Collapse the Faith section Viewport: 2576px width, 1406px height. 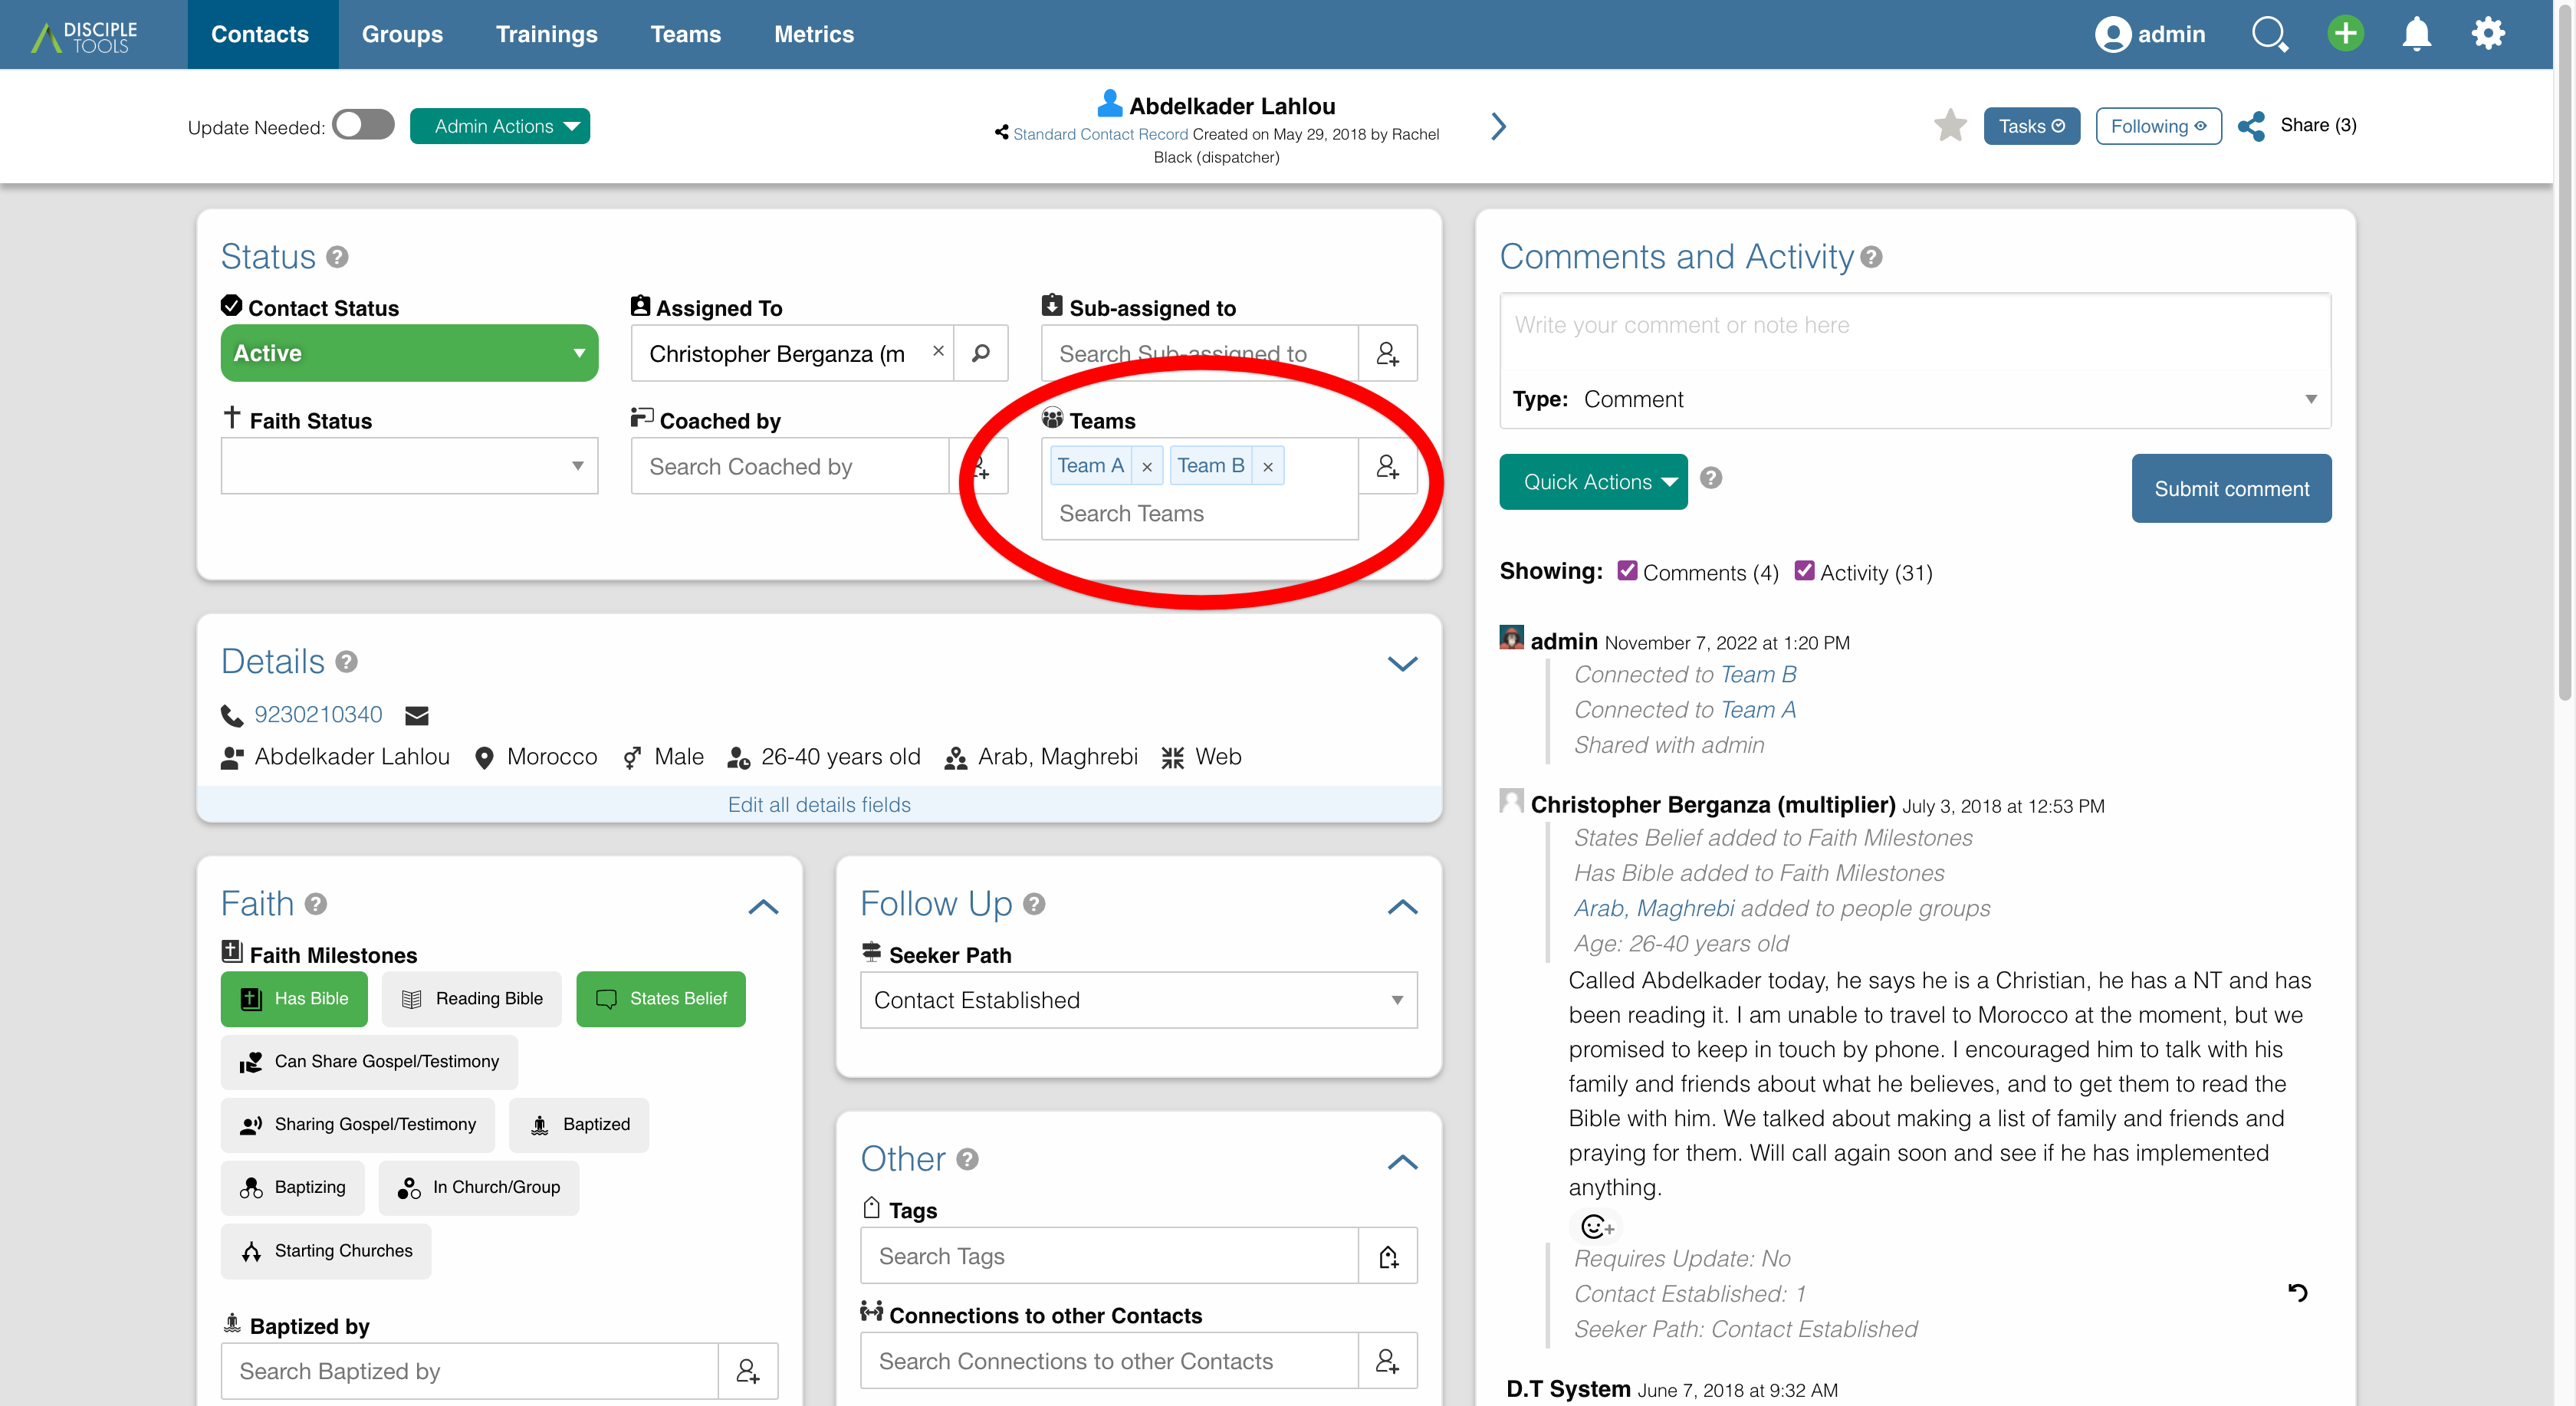pos(763,906)
